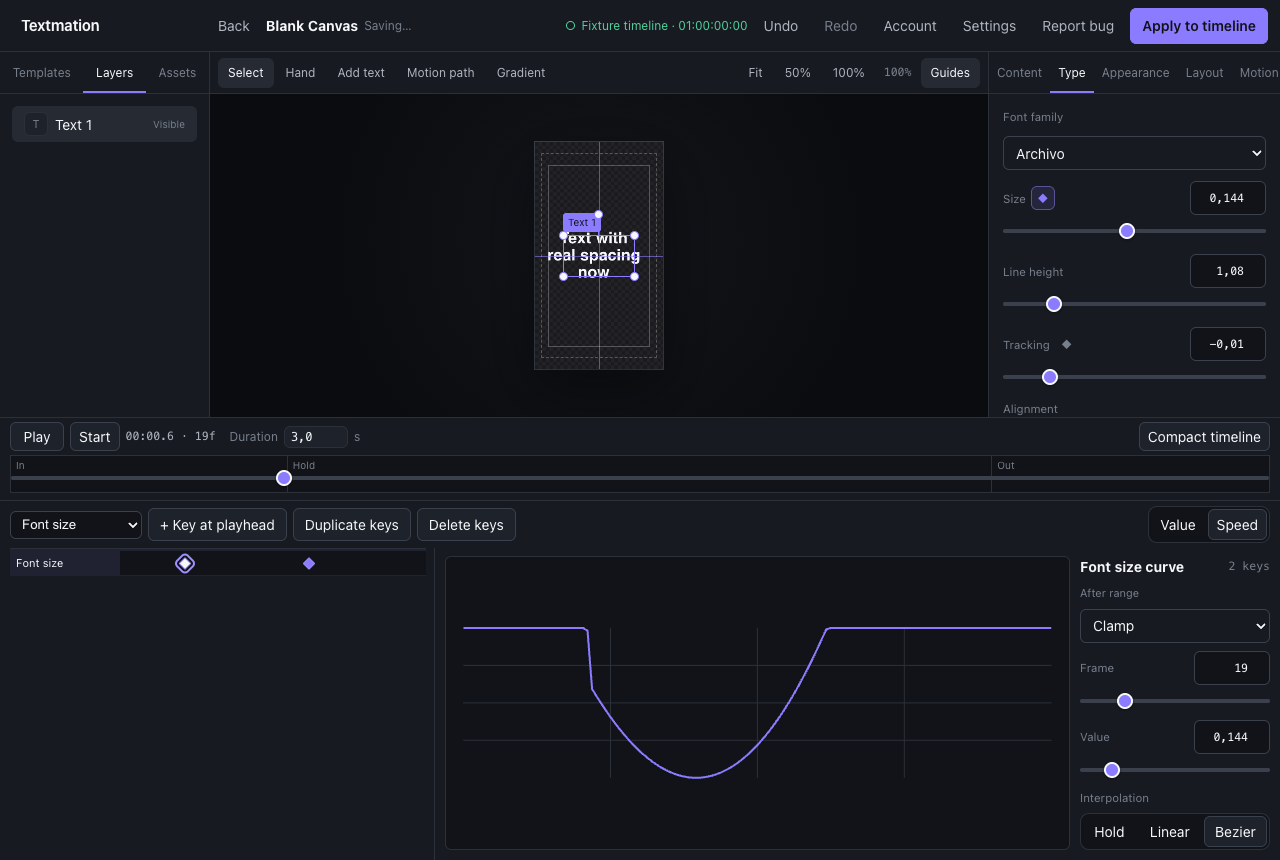Click Duplicate keys
The height and width of the screenshot is (860, 1280).
pos(352,525)
